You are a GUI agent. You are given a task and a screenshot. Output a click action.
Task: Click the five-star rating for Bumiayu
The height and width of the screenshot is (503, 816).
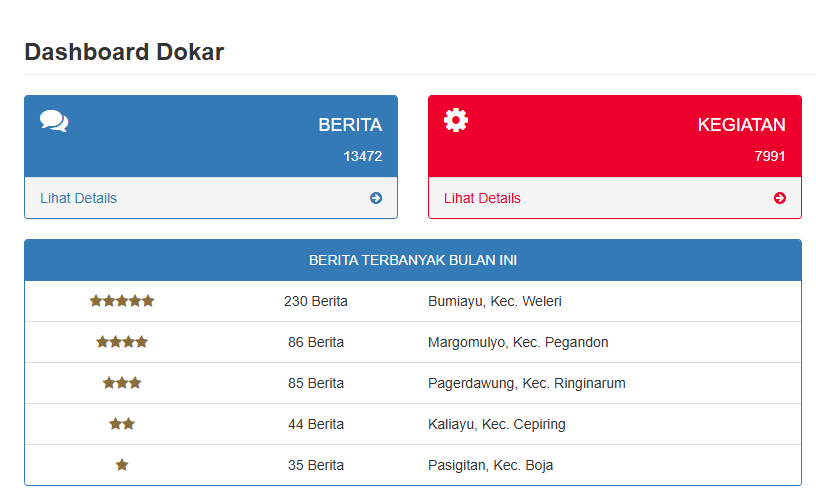(x=122, y=301)
